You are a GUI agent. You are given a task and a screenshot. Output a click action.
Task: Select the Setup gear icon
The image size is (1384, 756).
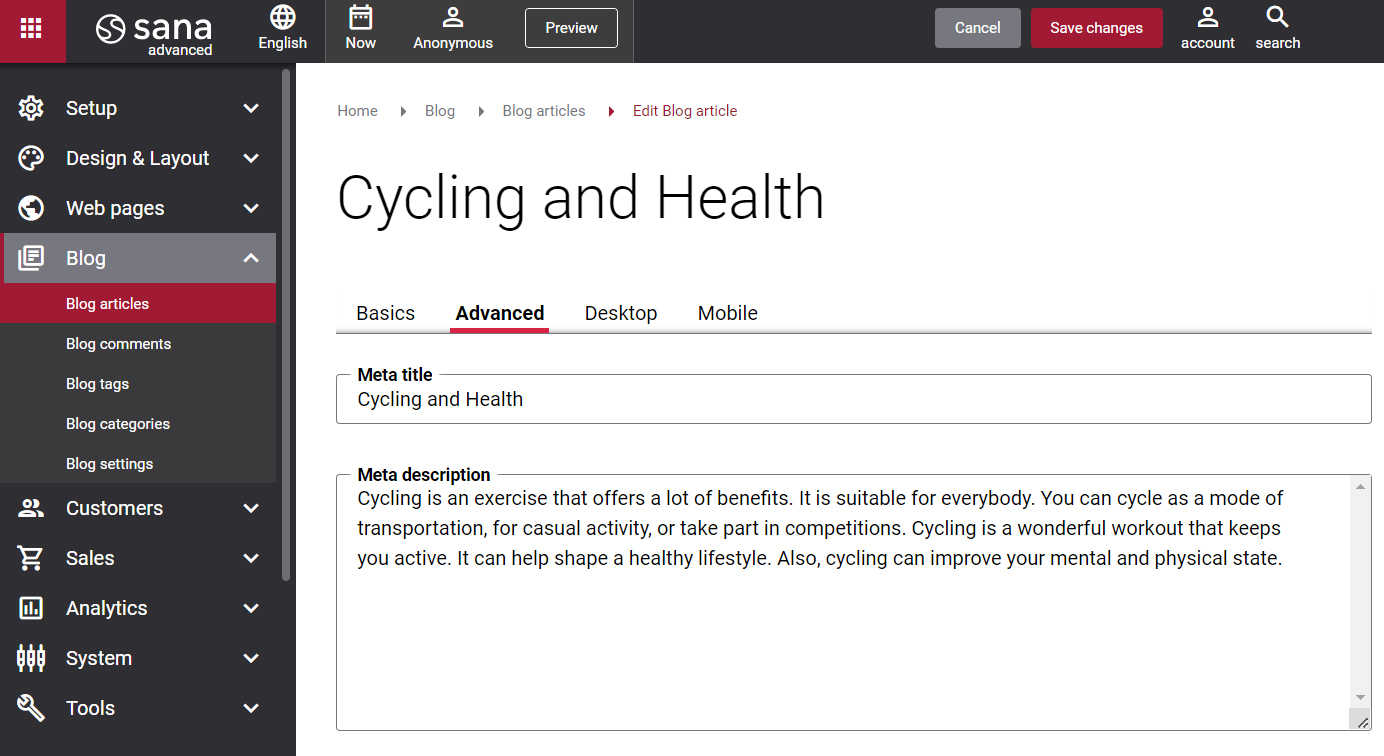(30, 108)
